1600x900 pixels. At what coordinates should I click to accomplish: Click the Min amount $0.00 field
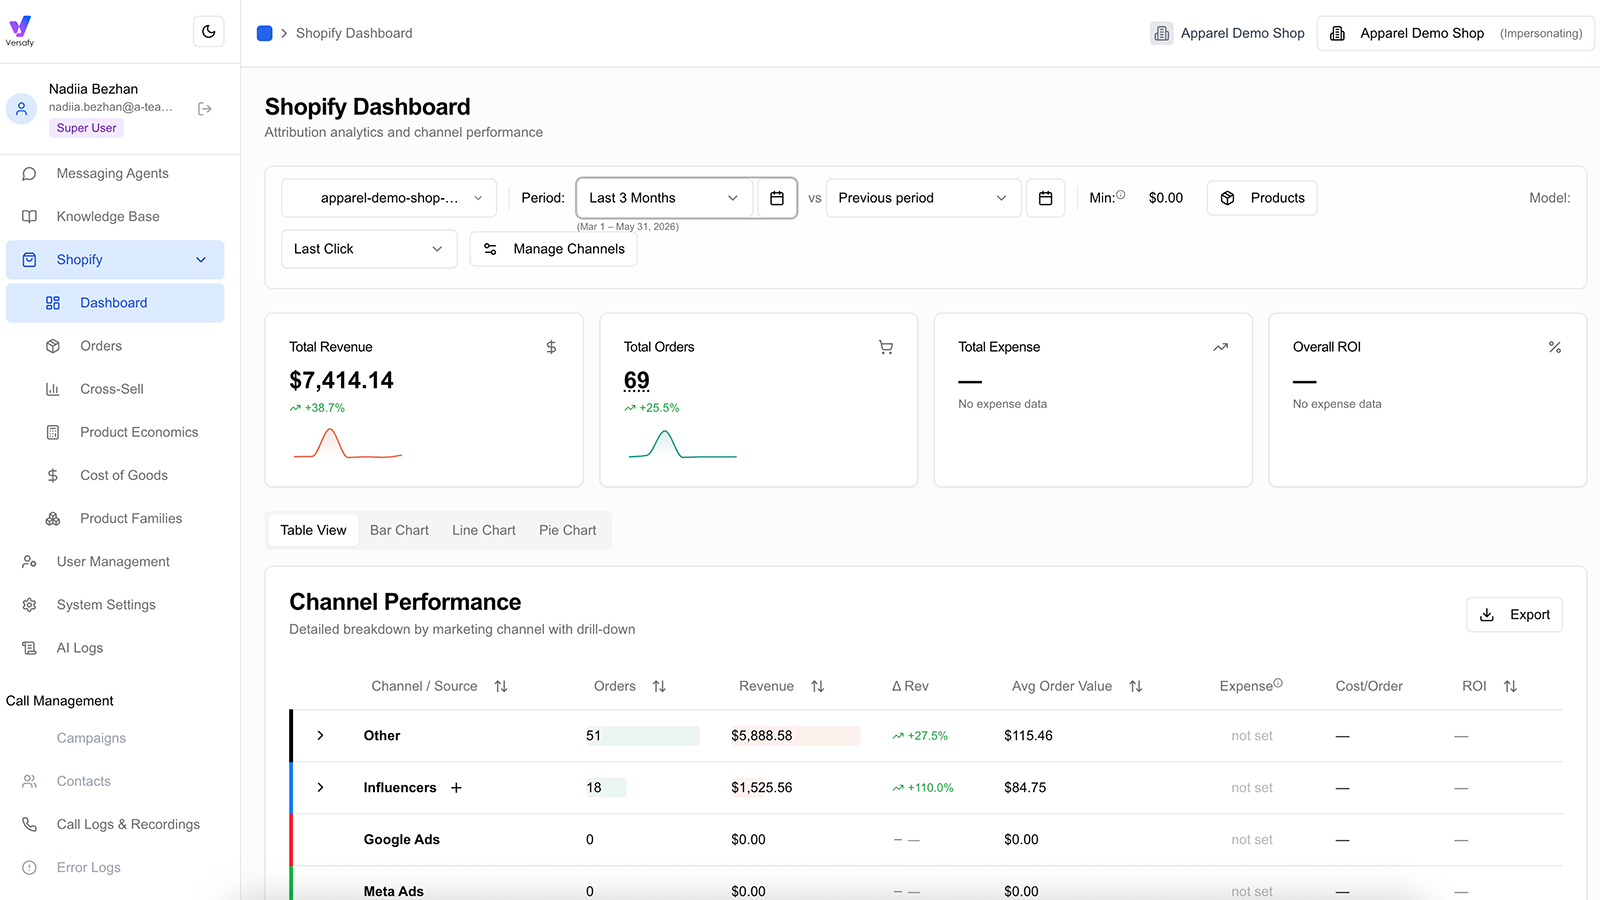click(1165, 198)
